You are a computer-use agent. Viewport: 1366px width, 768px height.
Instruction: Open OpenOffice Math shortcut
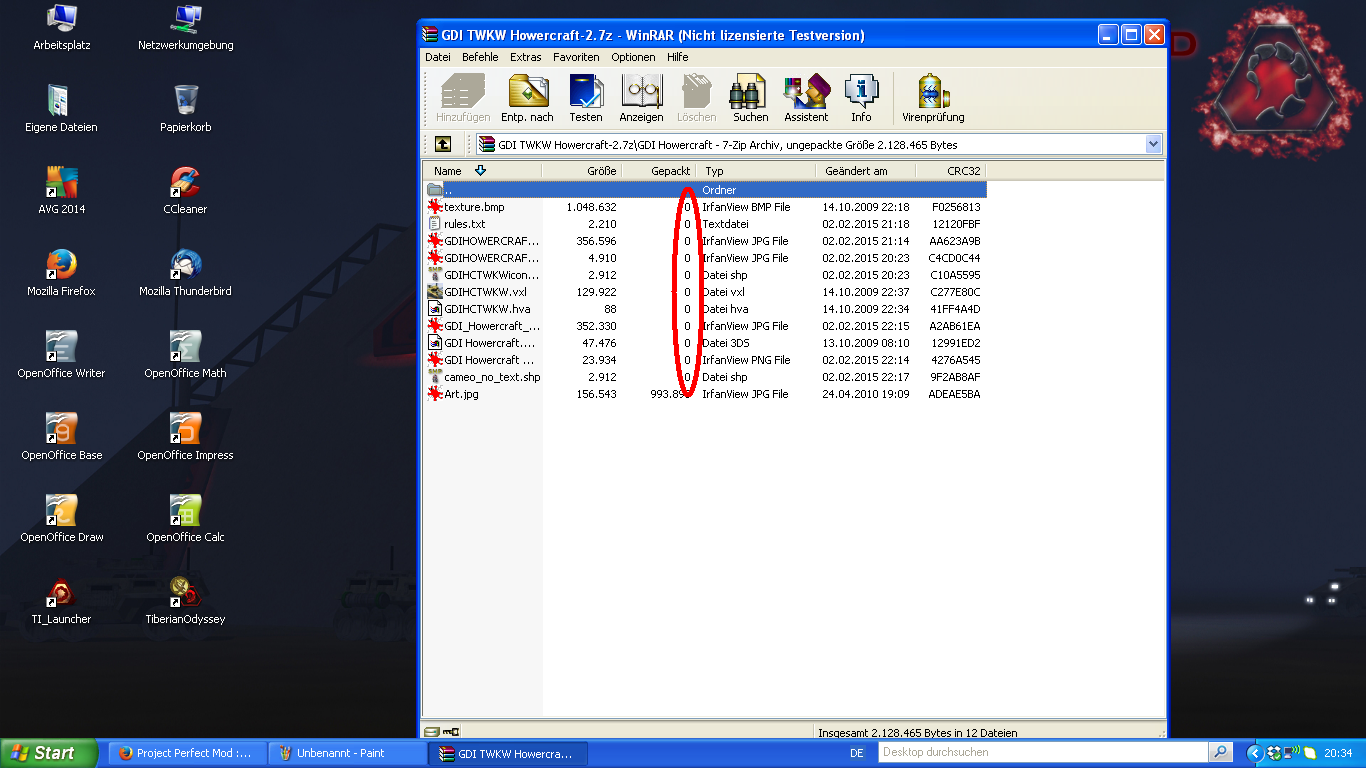coord(186,355)
